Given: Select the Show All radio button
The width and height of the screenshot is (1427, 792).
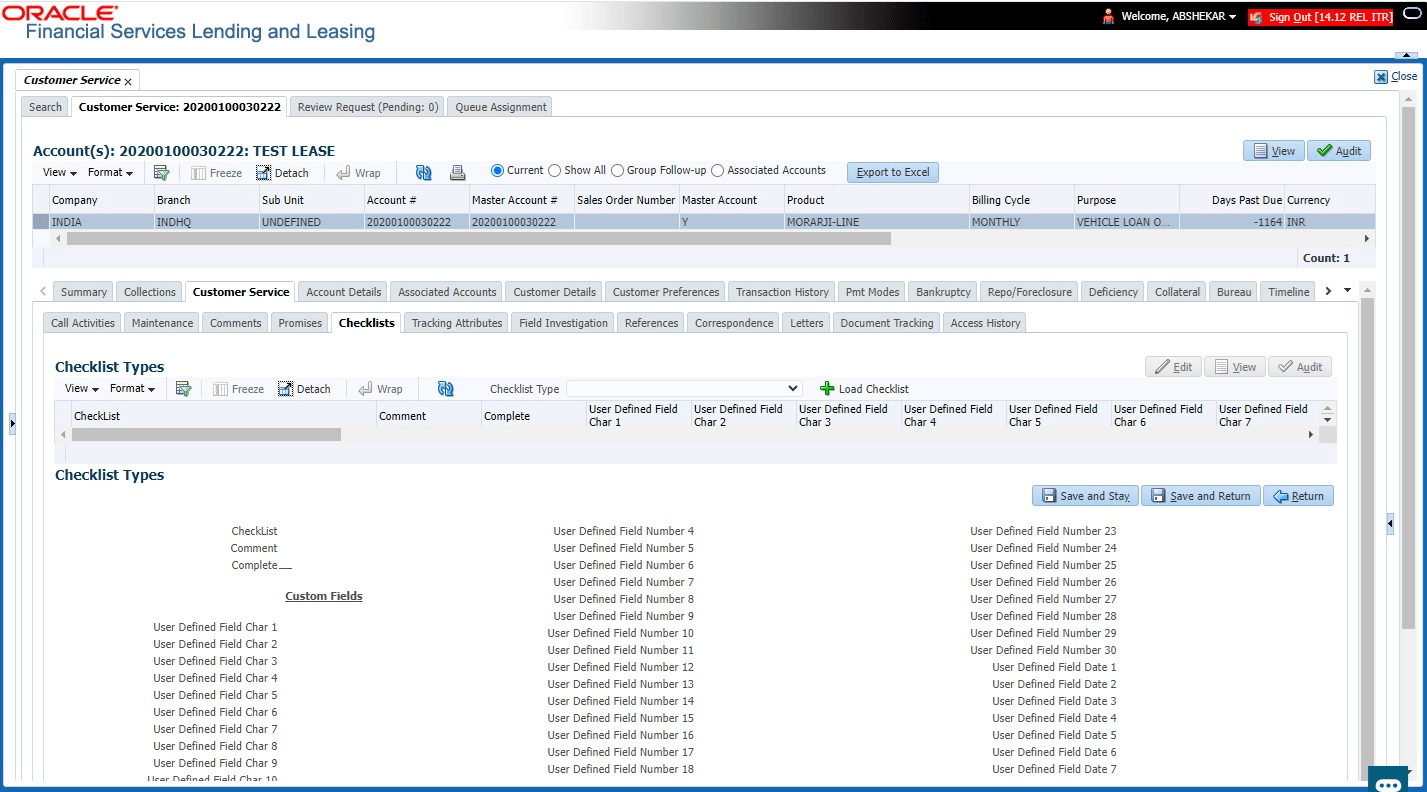Looking at the screenshot, I should click(554, 171).
